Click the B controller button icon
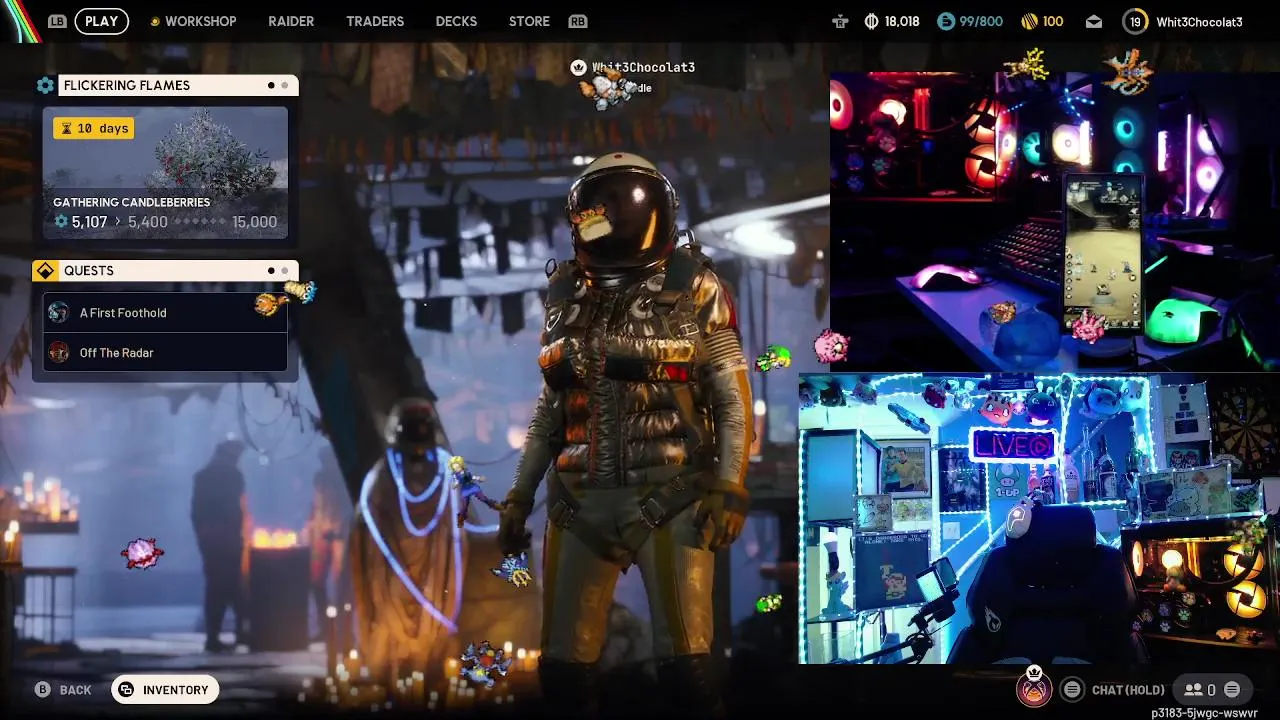Viewport: 1280px width, 720px height. (43, 690)
